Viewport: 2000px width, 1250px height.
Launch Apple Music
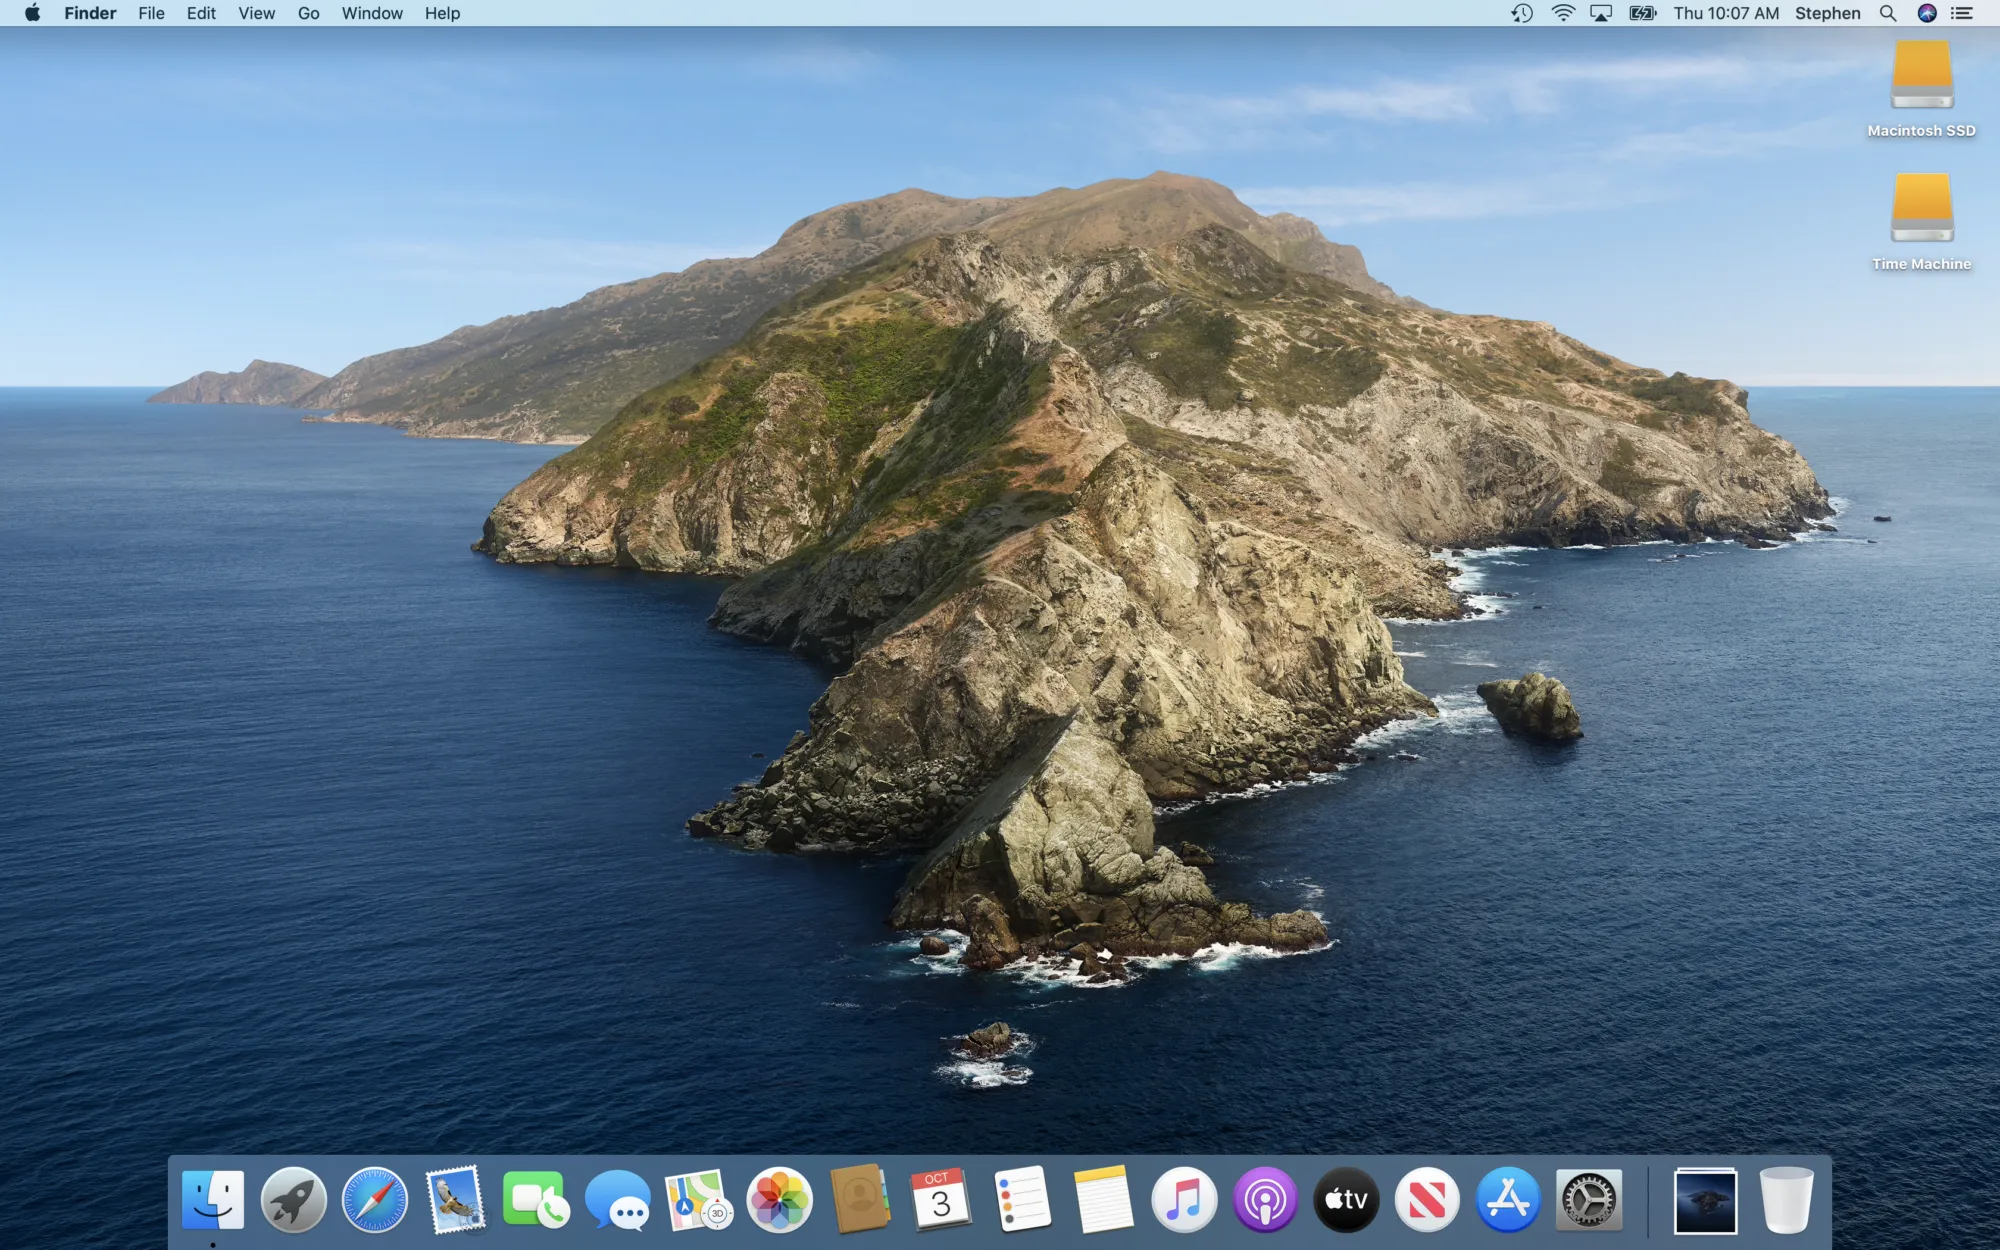[x=1185, y=1200]
